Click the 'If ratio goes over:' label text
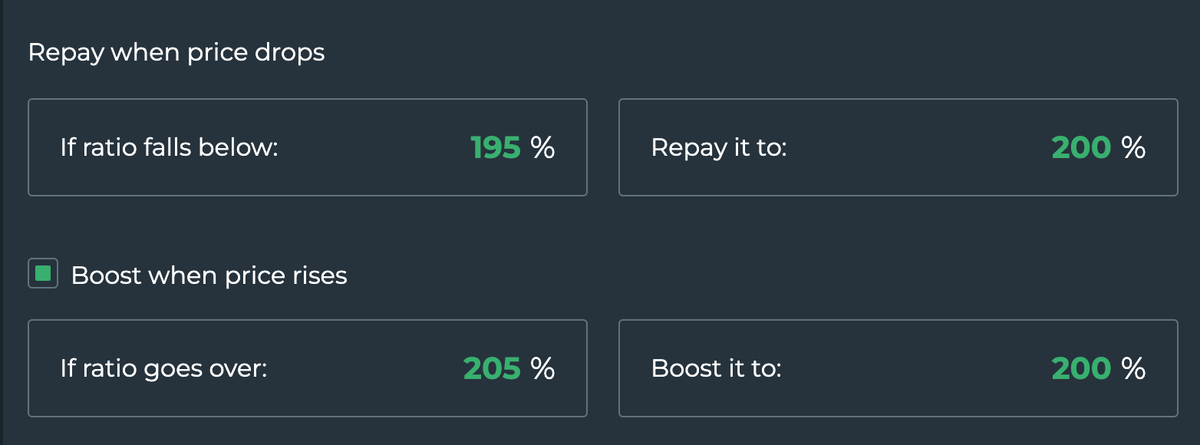This screenshot has width=1200, height=445. pyautogui.click(x=164, y=369)
